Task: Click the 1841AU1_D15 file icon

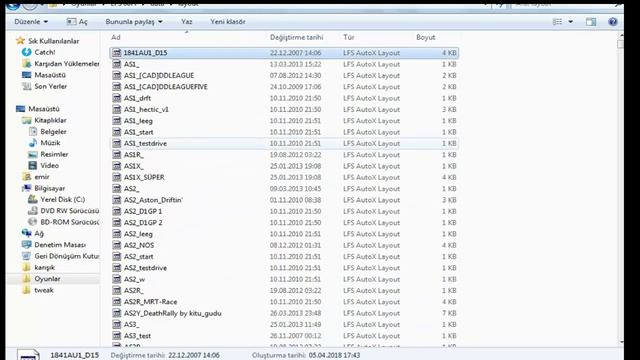Action: [x=117, y=53]
